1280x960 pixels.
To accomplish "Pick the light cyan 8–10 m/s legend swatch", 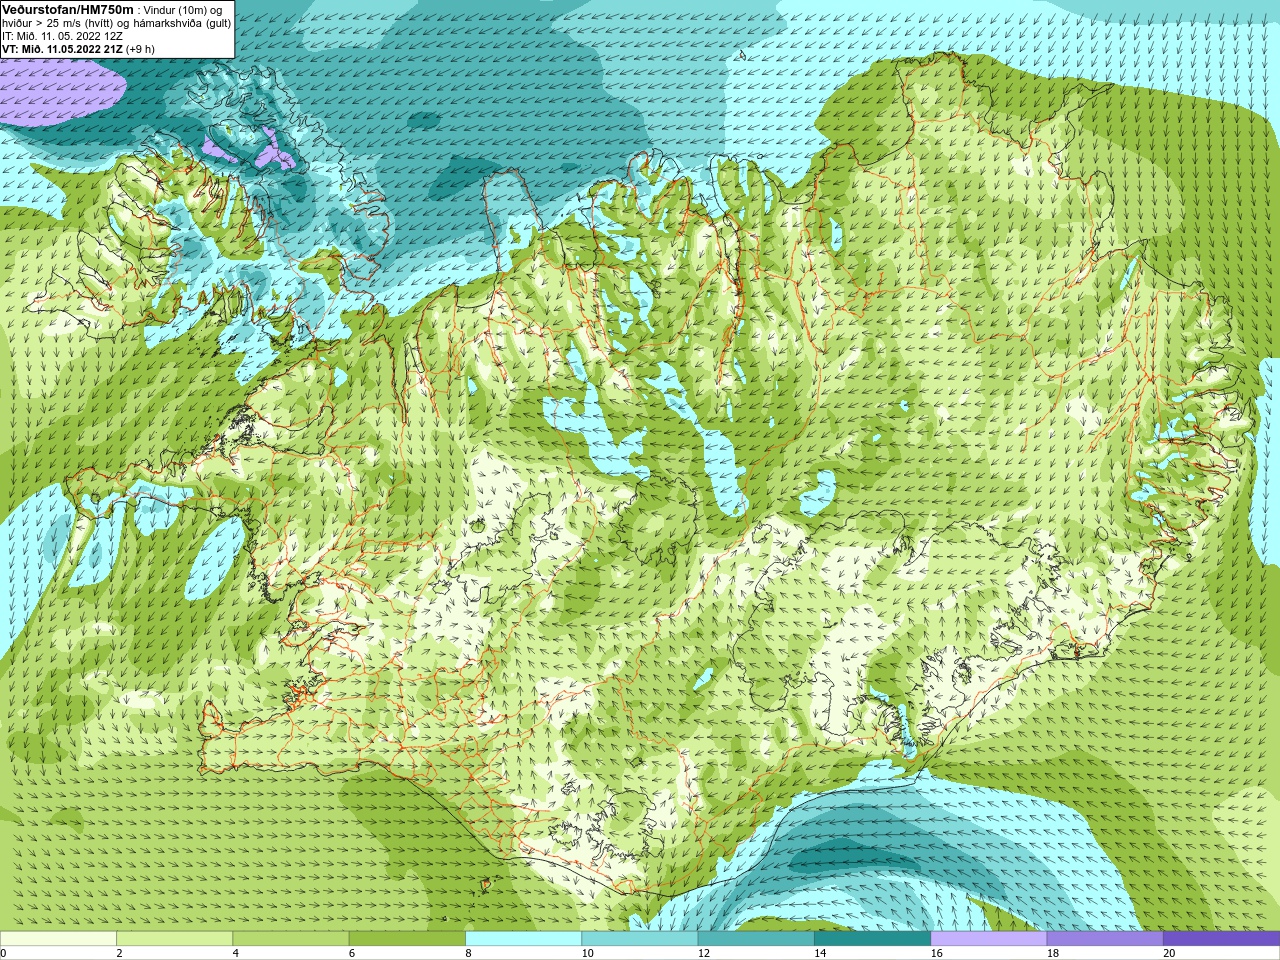I will (523, 939).
